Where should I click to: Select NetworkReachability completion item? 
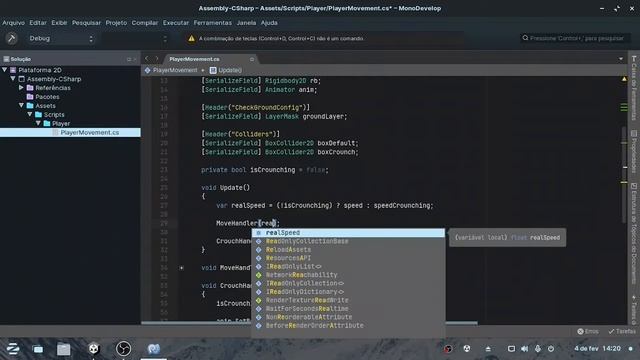tap(348, 275)
